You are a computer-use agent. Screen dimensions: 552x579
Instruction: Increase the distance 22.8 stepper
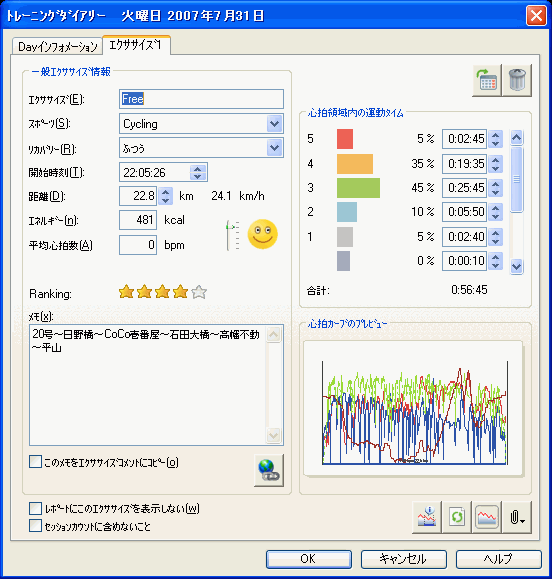pos(165,192)
